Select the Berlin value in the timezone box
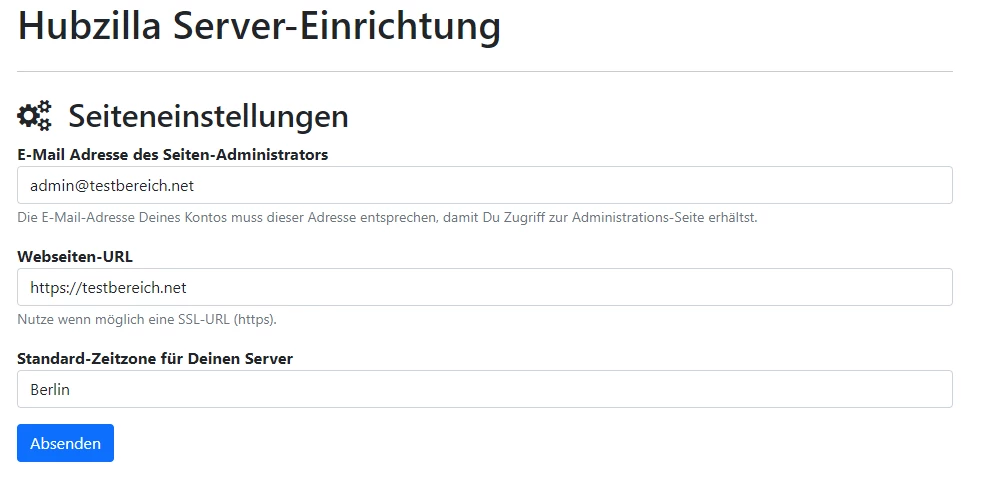Screen dimensions: 989x492 coord(50,389)
